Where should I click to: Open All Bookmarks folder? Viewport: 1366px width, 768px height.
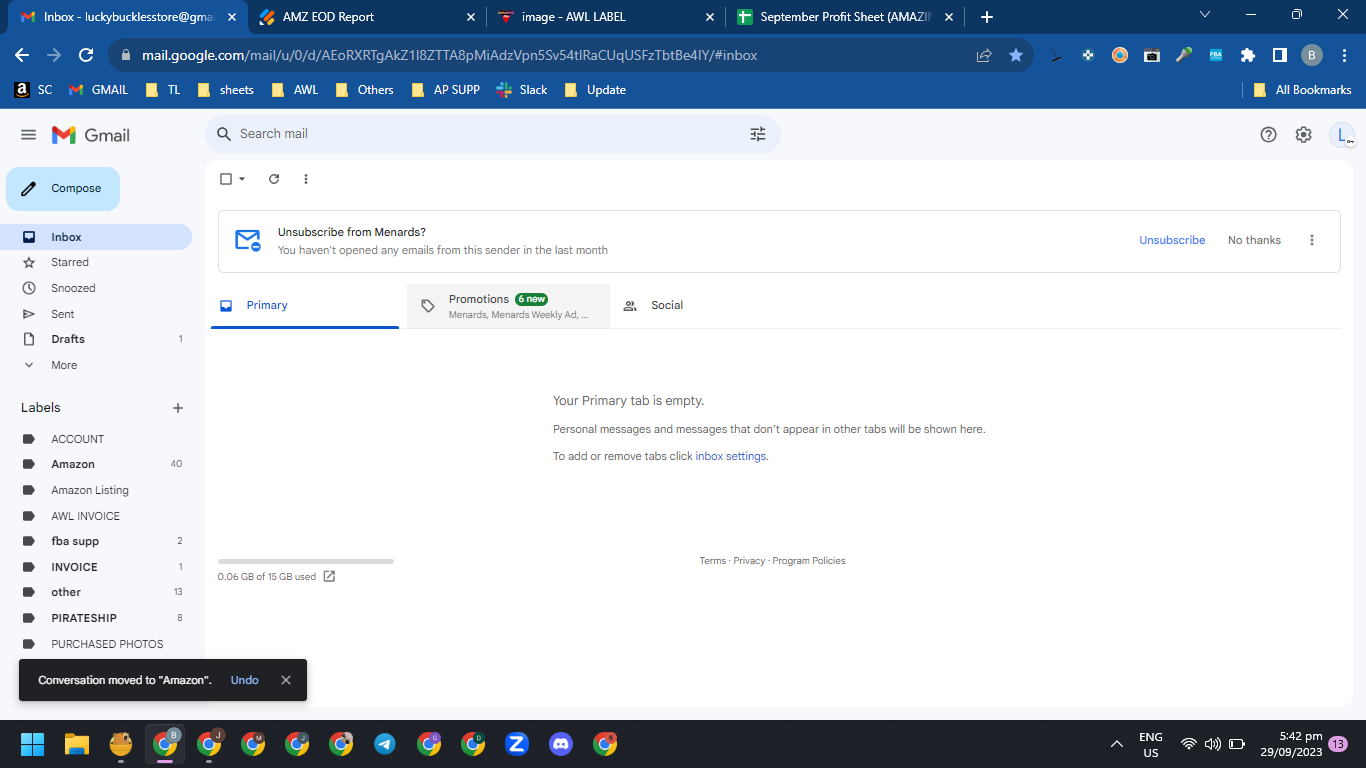coord(1303,90)
